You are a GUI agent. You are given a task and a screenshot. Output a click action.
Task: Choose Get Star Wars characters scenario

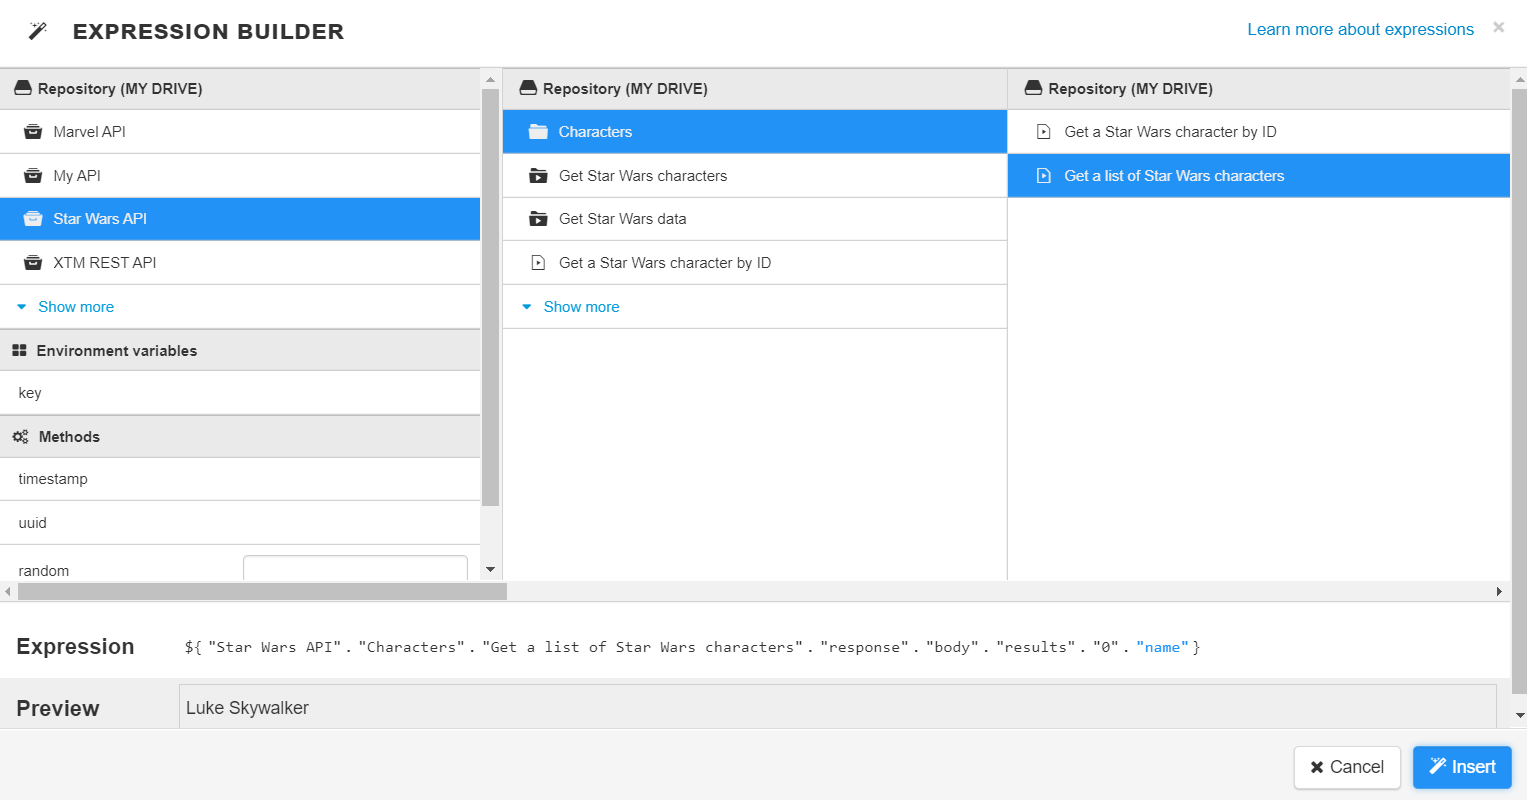pos(755,176)
